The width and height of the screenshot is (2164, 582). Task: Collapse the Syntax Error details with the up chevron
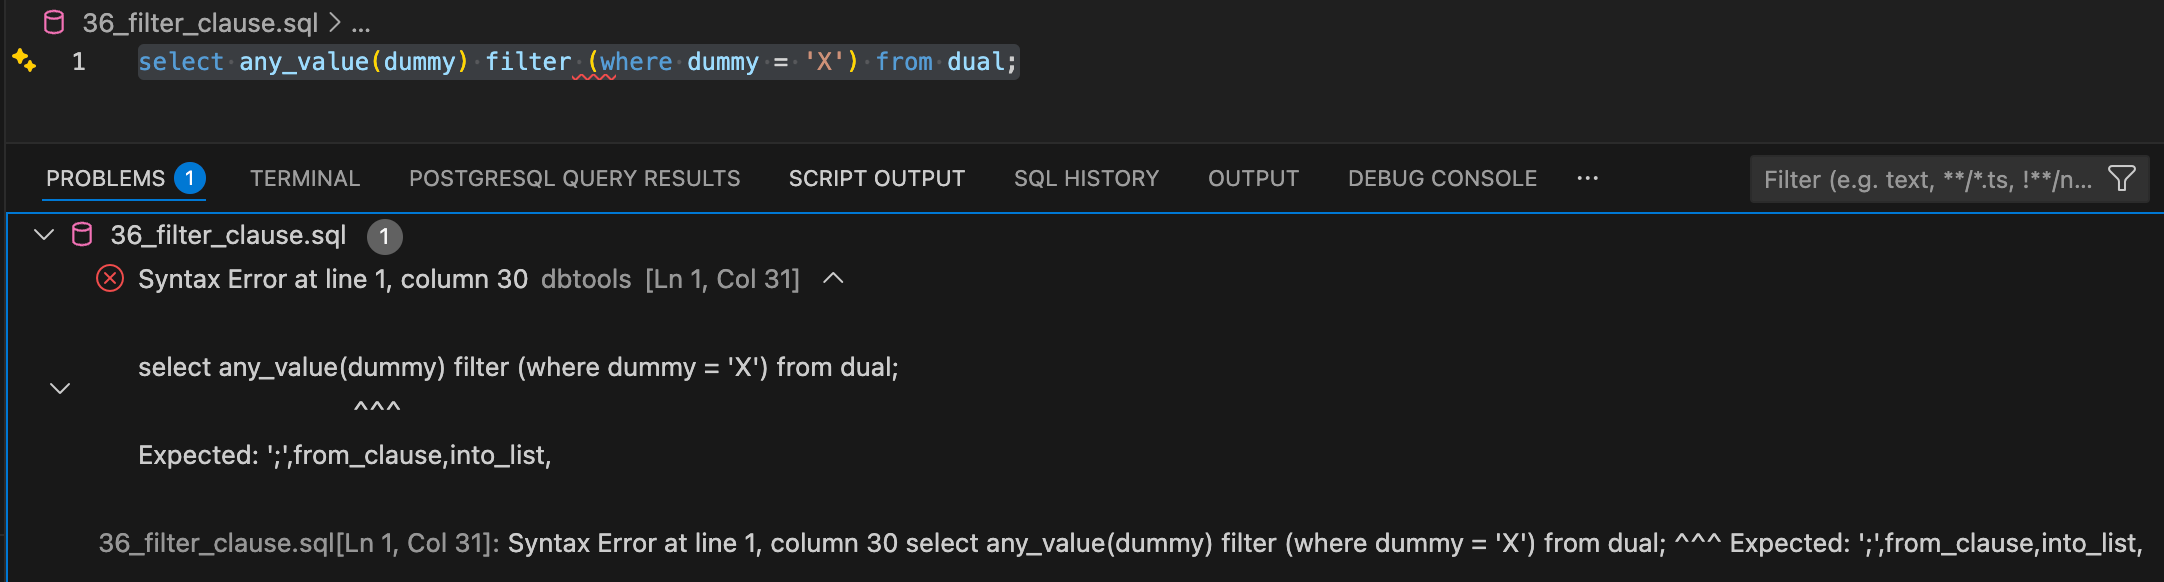pyautogui.click(x=833, y=278)
